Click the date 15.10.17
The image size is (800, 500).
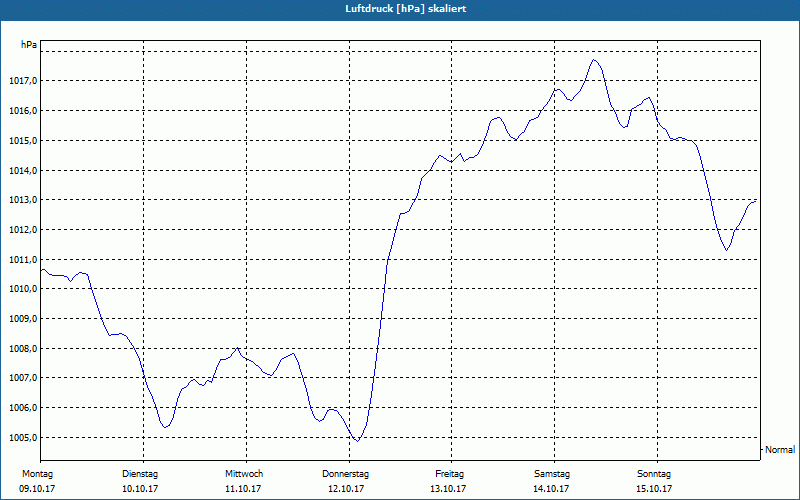tap(654, 489)
